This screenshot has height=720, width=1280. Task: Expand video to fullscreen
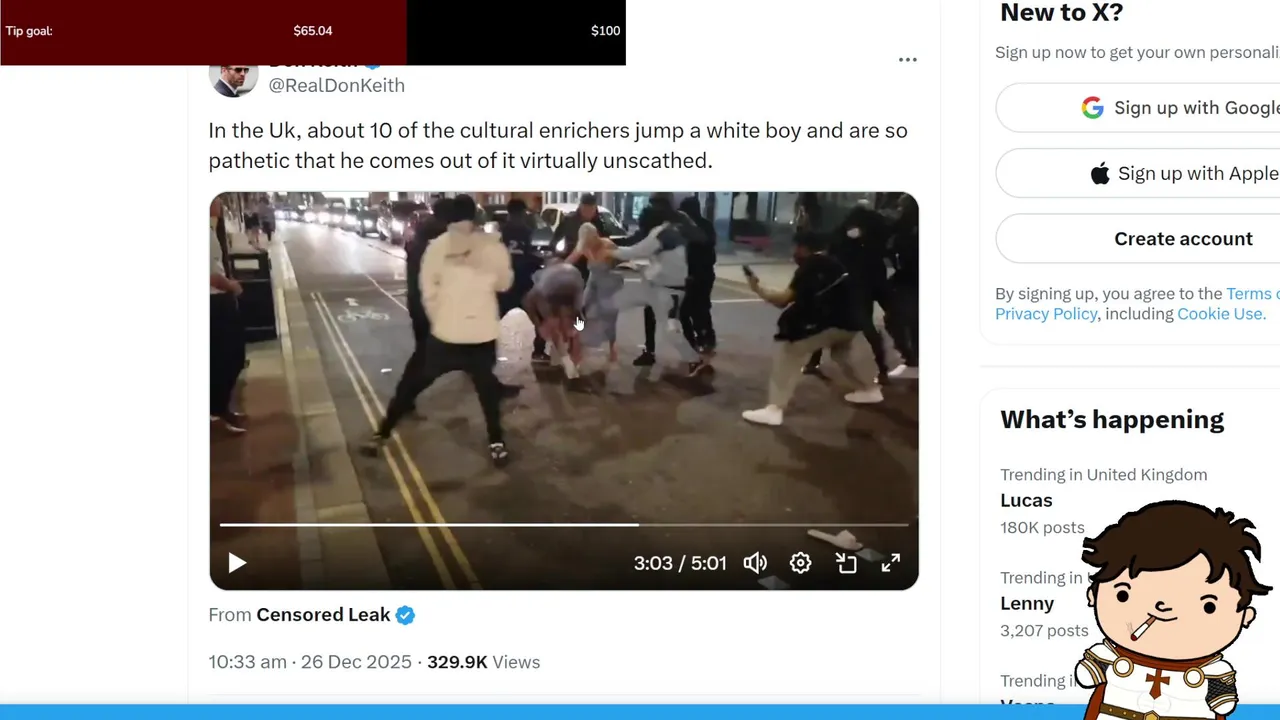click(890, 563)
